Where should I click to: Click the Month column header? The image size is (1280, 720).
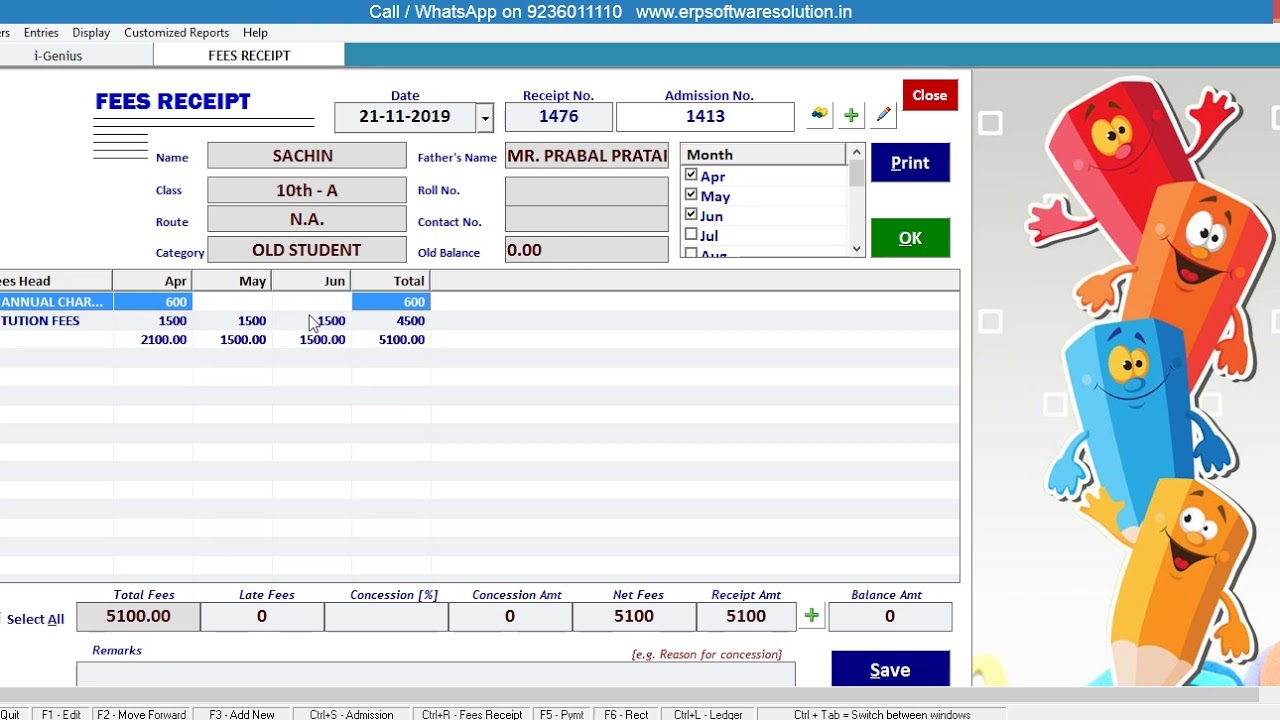[x=763, y=154]
